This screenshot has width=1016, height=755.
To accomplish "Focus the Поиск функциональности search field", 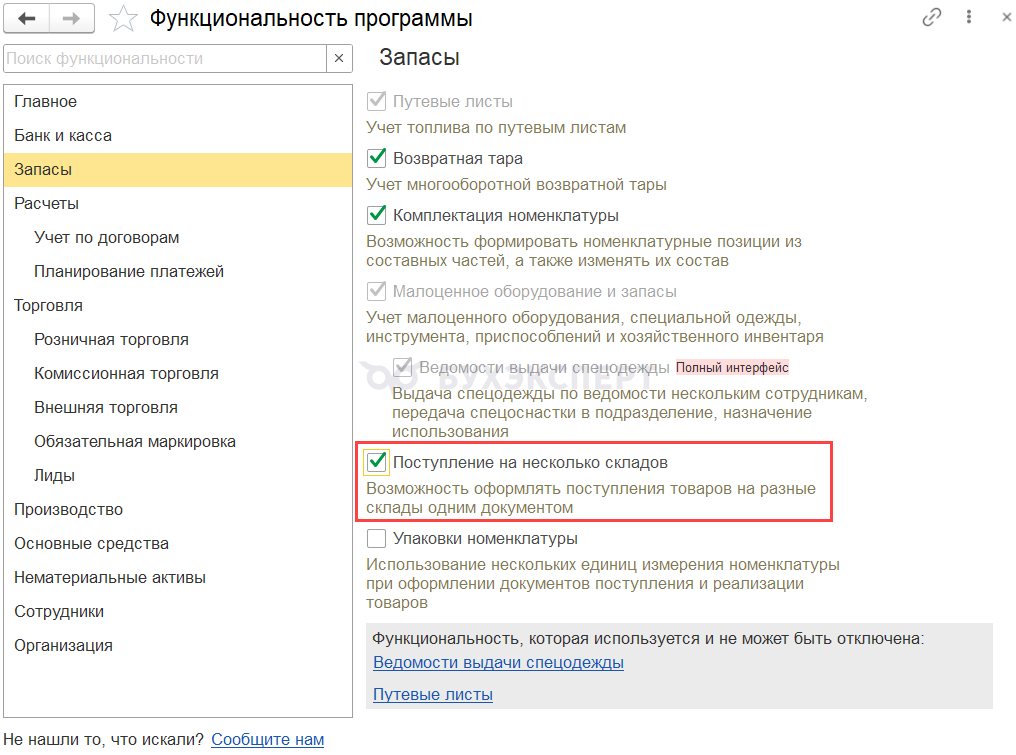I will [165, 58].
